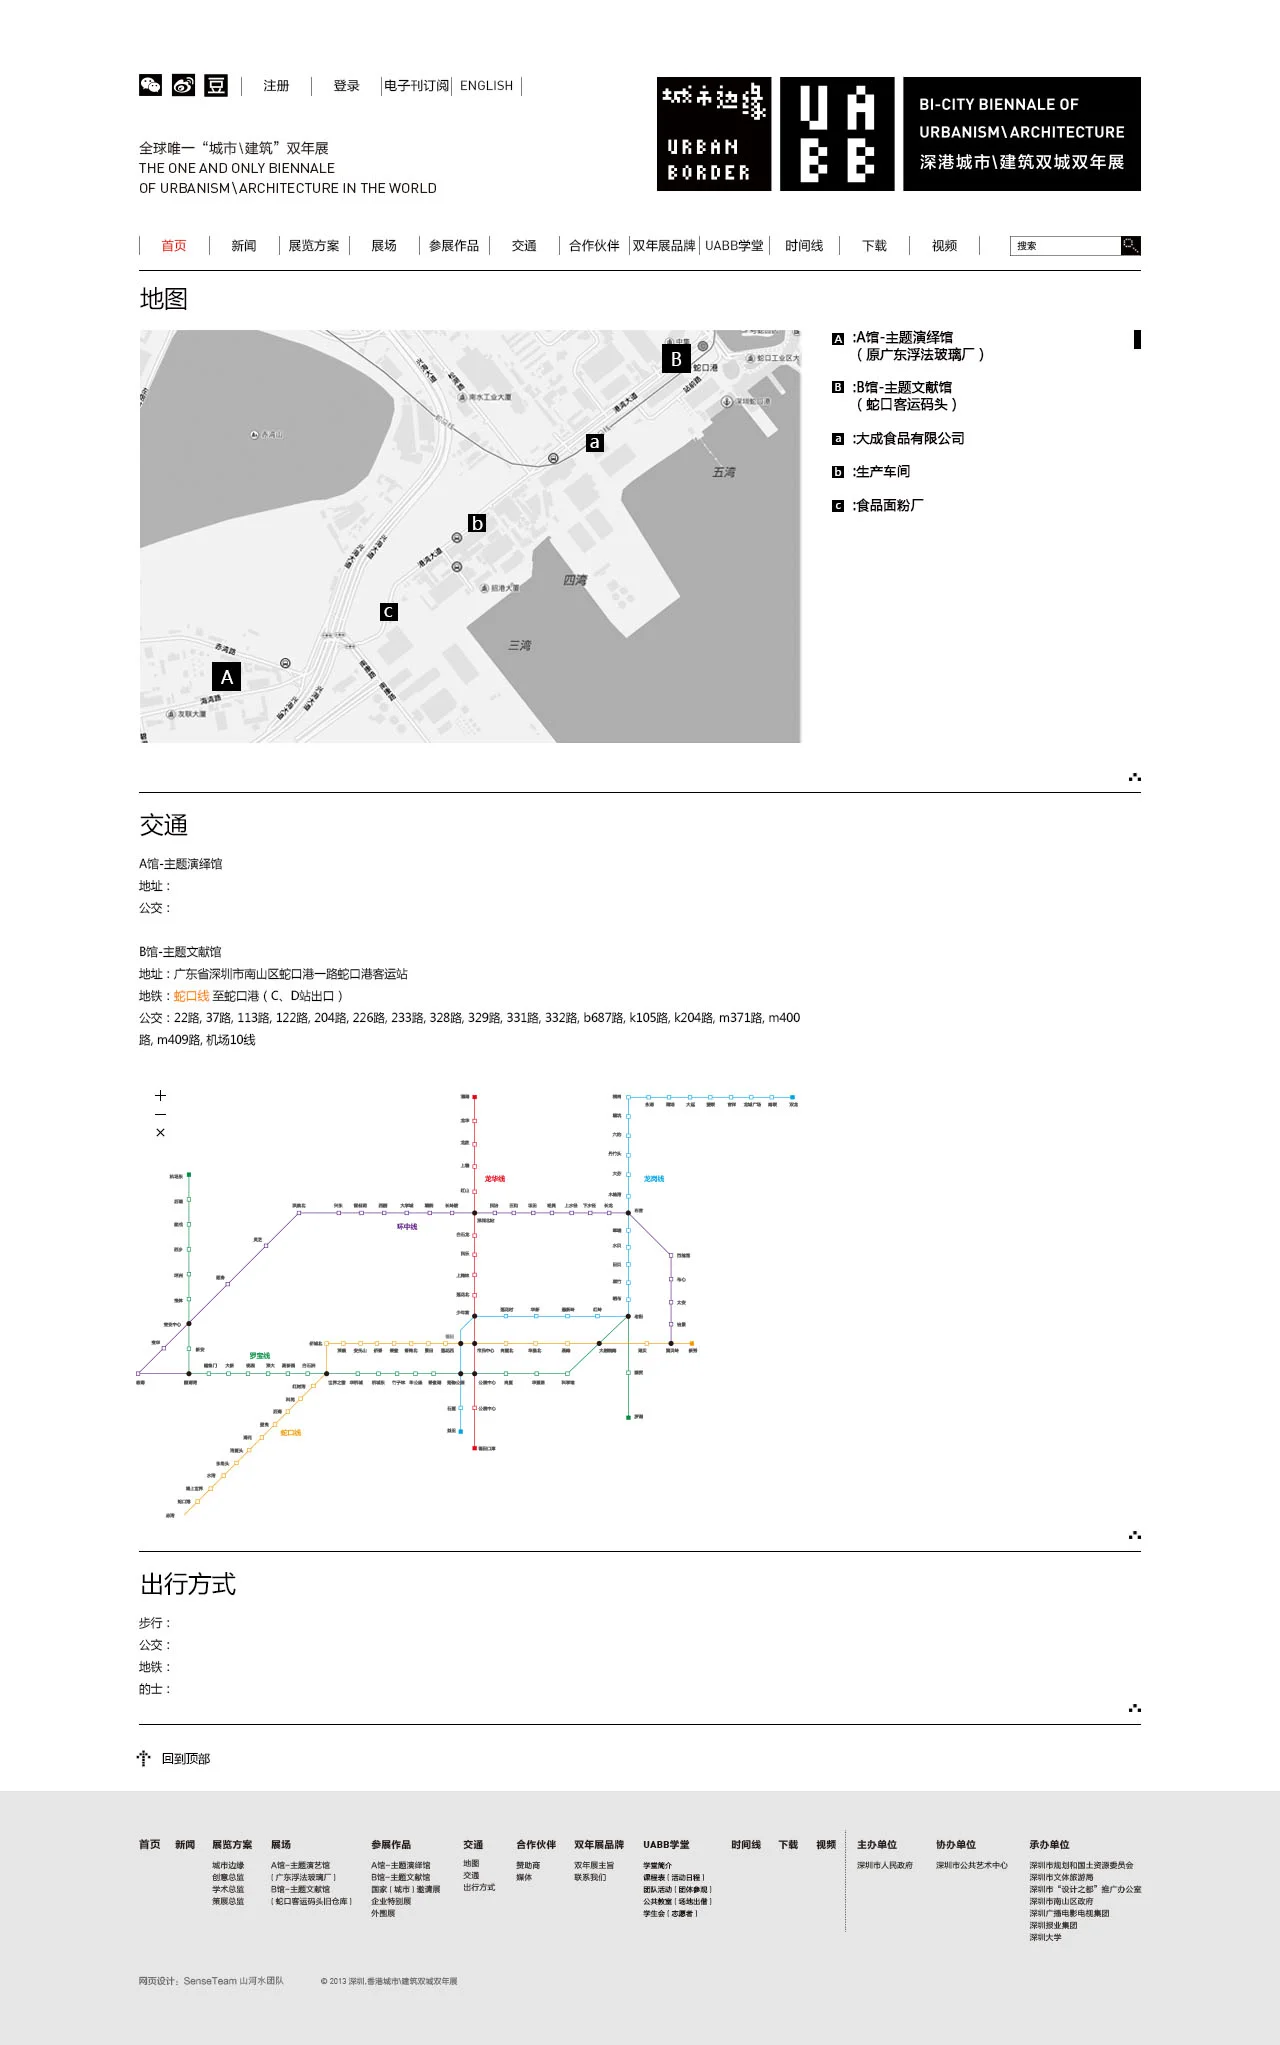Click dotted icon below the map section
The image size is (1280, 2045).
pos(1135,777)
